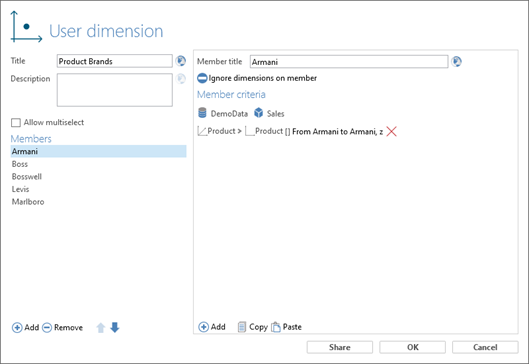The image size is (529, 364).
Task: Click into Member title field
Action: click(x=349, y=62)
